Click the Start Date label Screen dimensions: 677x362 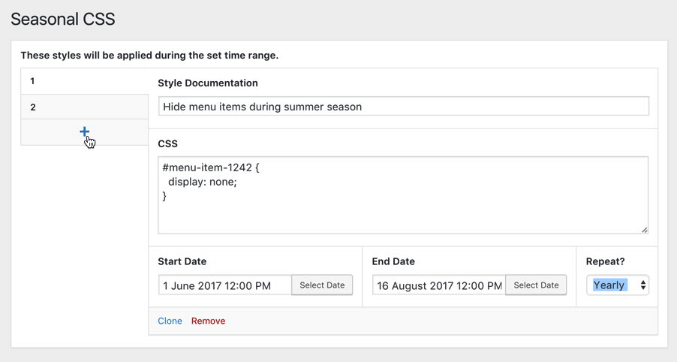(x=182, y=261)
